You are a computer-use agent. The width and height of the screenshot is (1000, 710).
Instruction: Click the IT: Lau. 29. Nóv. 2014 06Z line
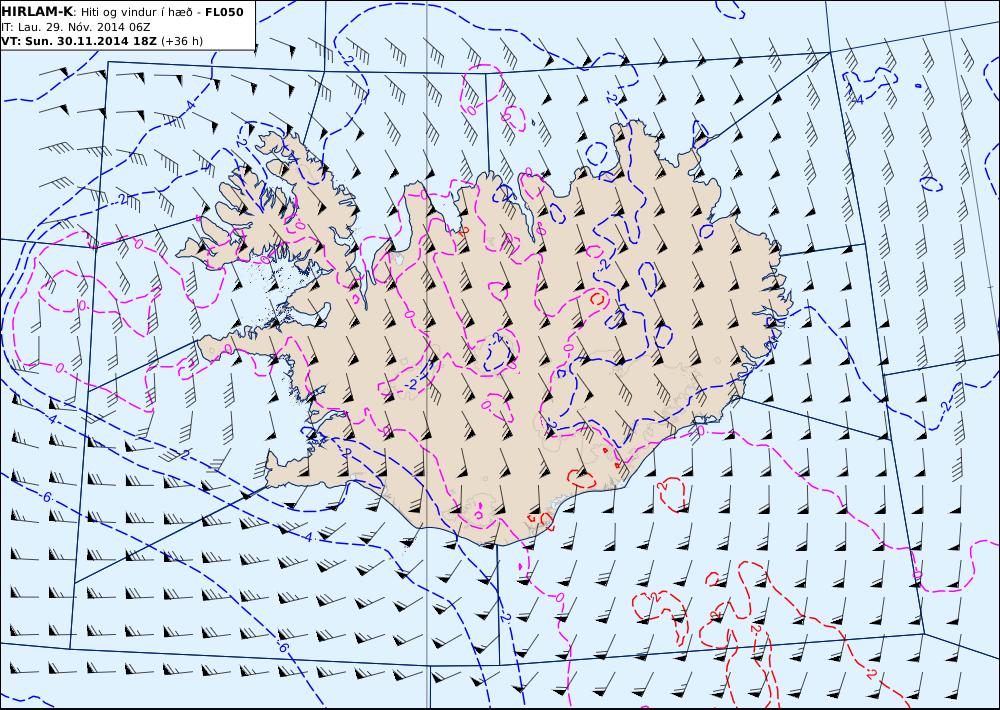click(x=78, y=27)
